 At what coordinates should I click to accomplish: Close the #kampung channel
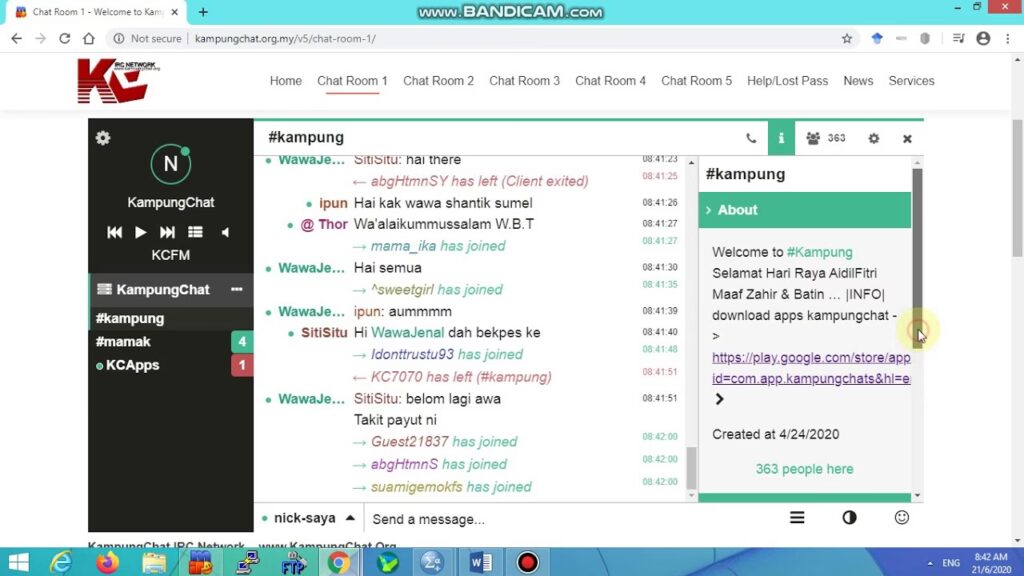(x=907, y=138)
